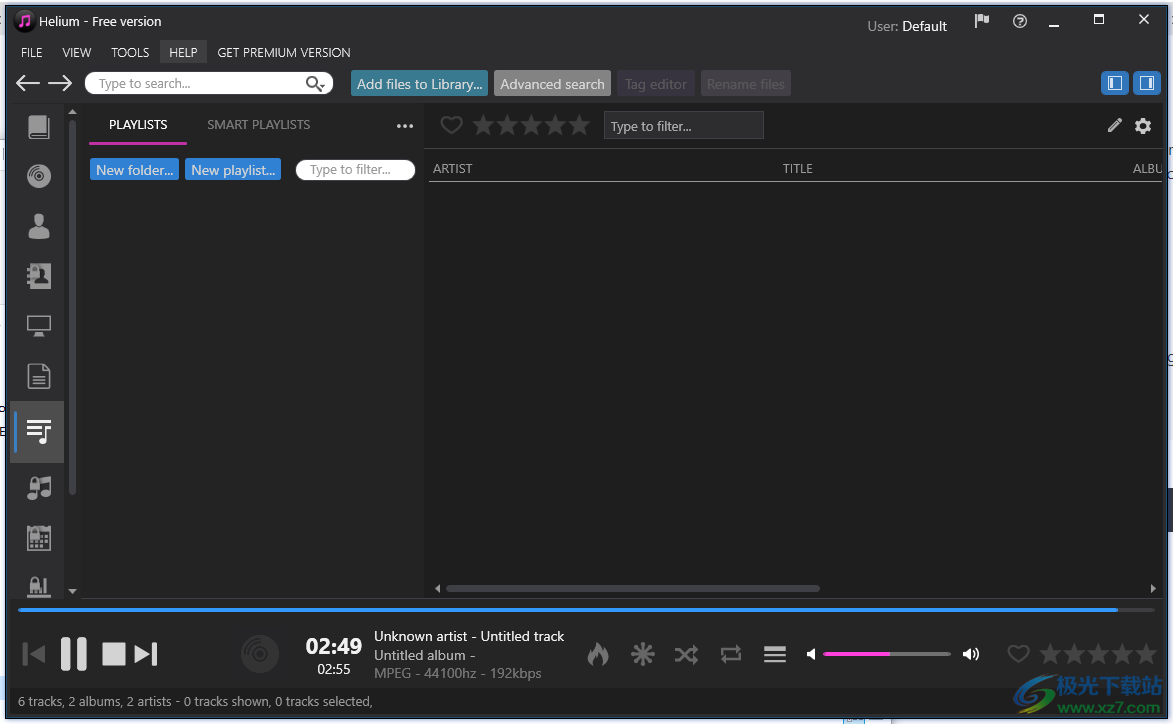
Task: Open the Albums disc icon in sidebar
Action: [39, 176]
